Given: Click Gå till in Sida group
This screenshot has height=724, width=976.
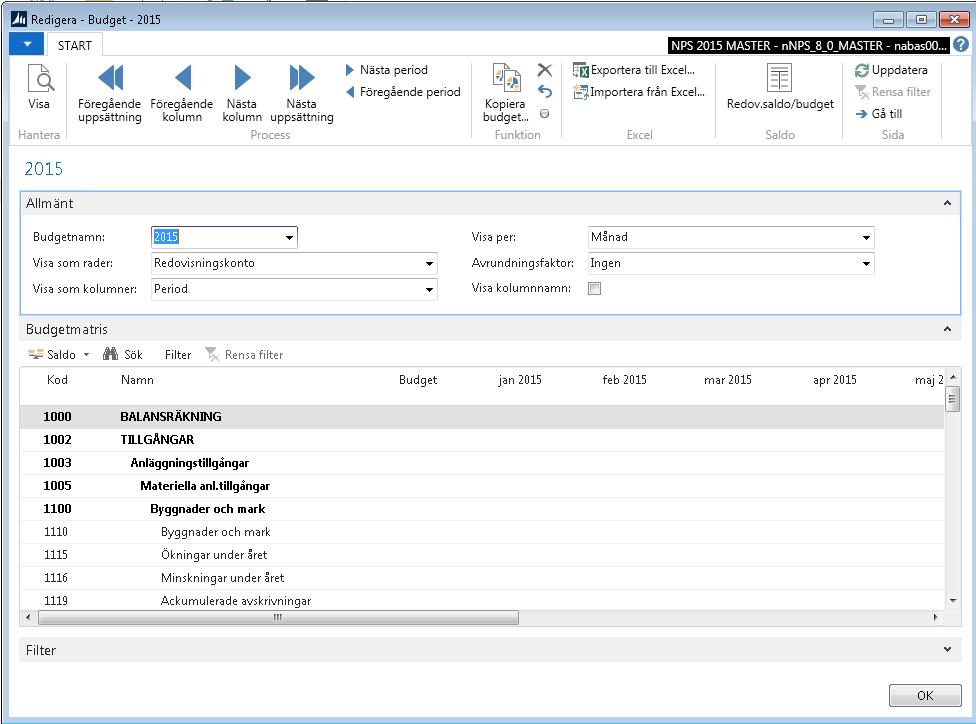Looking at the screenshot, I should point(879,113).
